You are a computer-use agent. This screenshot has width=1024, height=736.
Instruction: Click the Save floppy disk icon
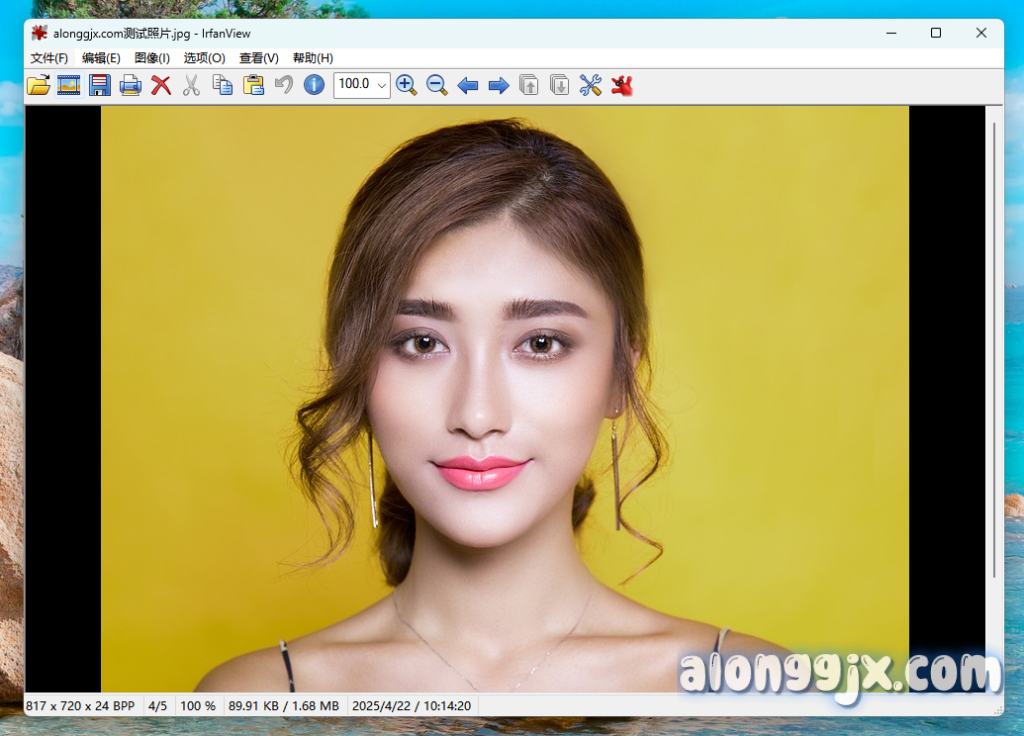(99, 85)
